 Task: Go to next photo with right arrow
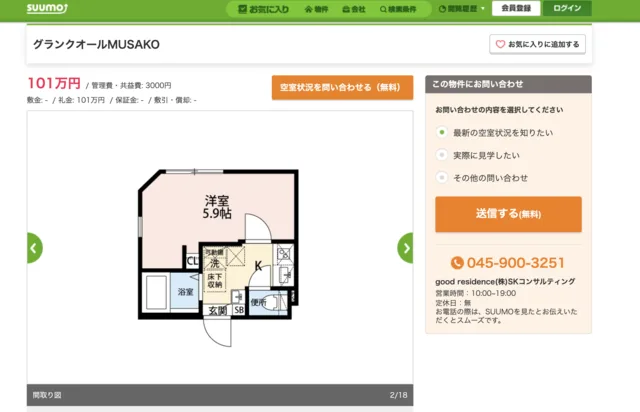[405, 248]
